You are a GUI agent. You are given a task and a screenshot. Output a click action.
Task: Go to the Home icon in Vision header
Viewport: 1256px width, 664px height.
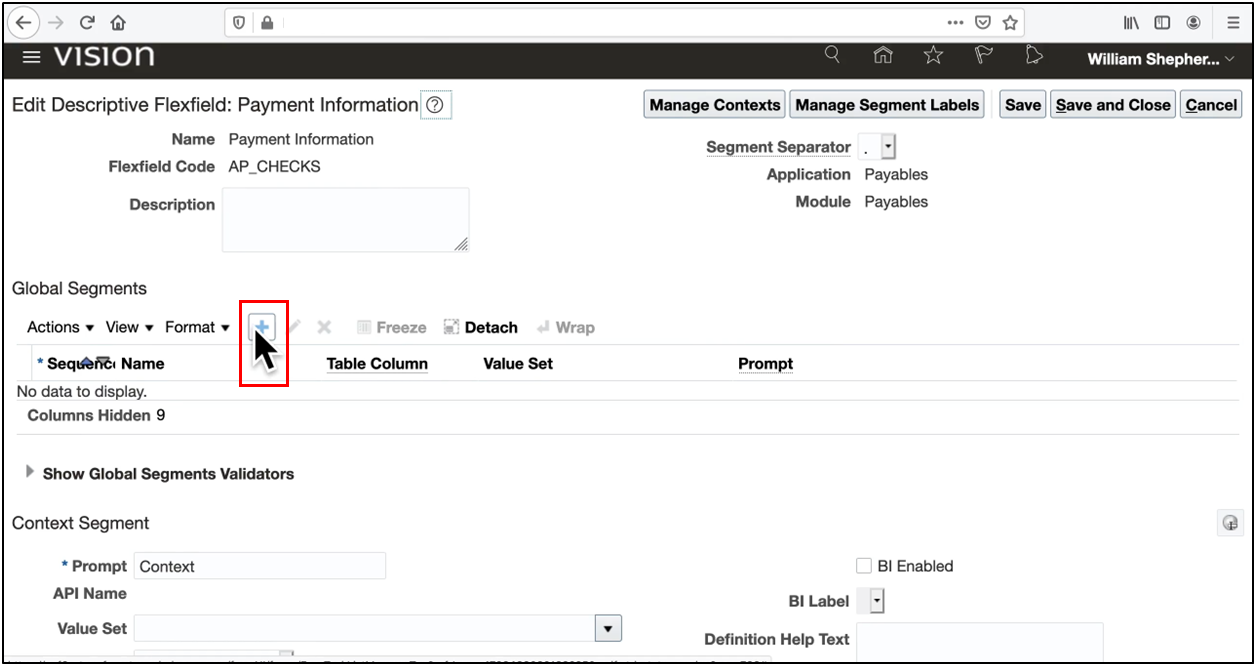coord(883,56)
